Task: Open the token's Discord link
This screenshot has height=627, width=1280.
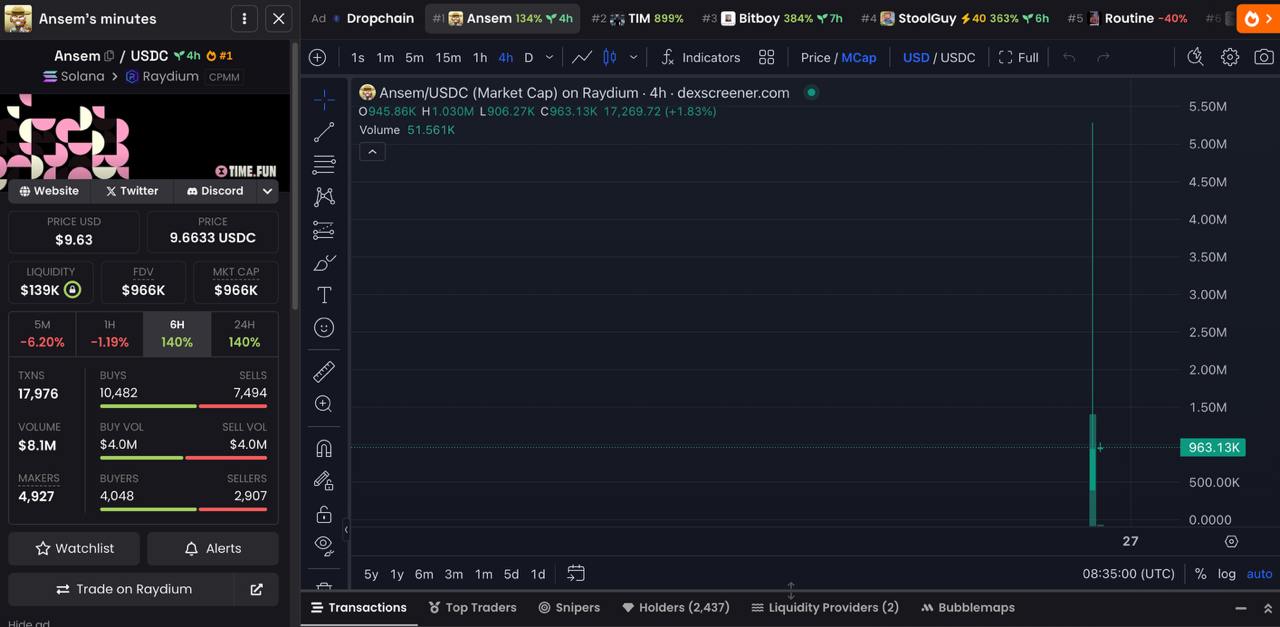Action: (215, 191)
